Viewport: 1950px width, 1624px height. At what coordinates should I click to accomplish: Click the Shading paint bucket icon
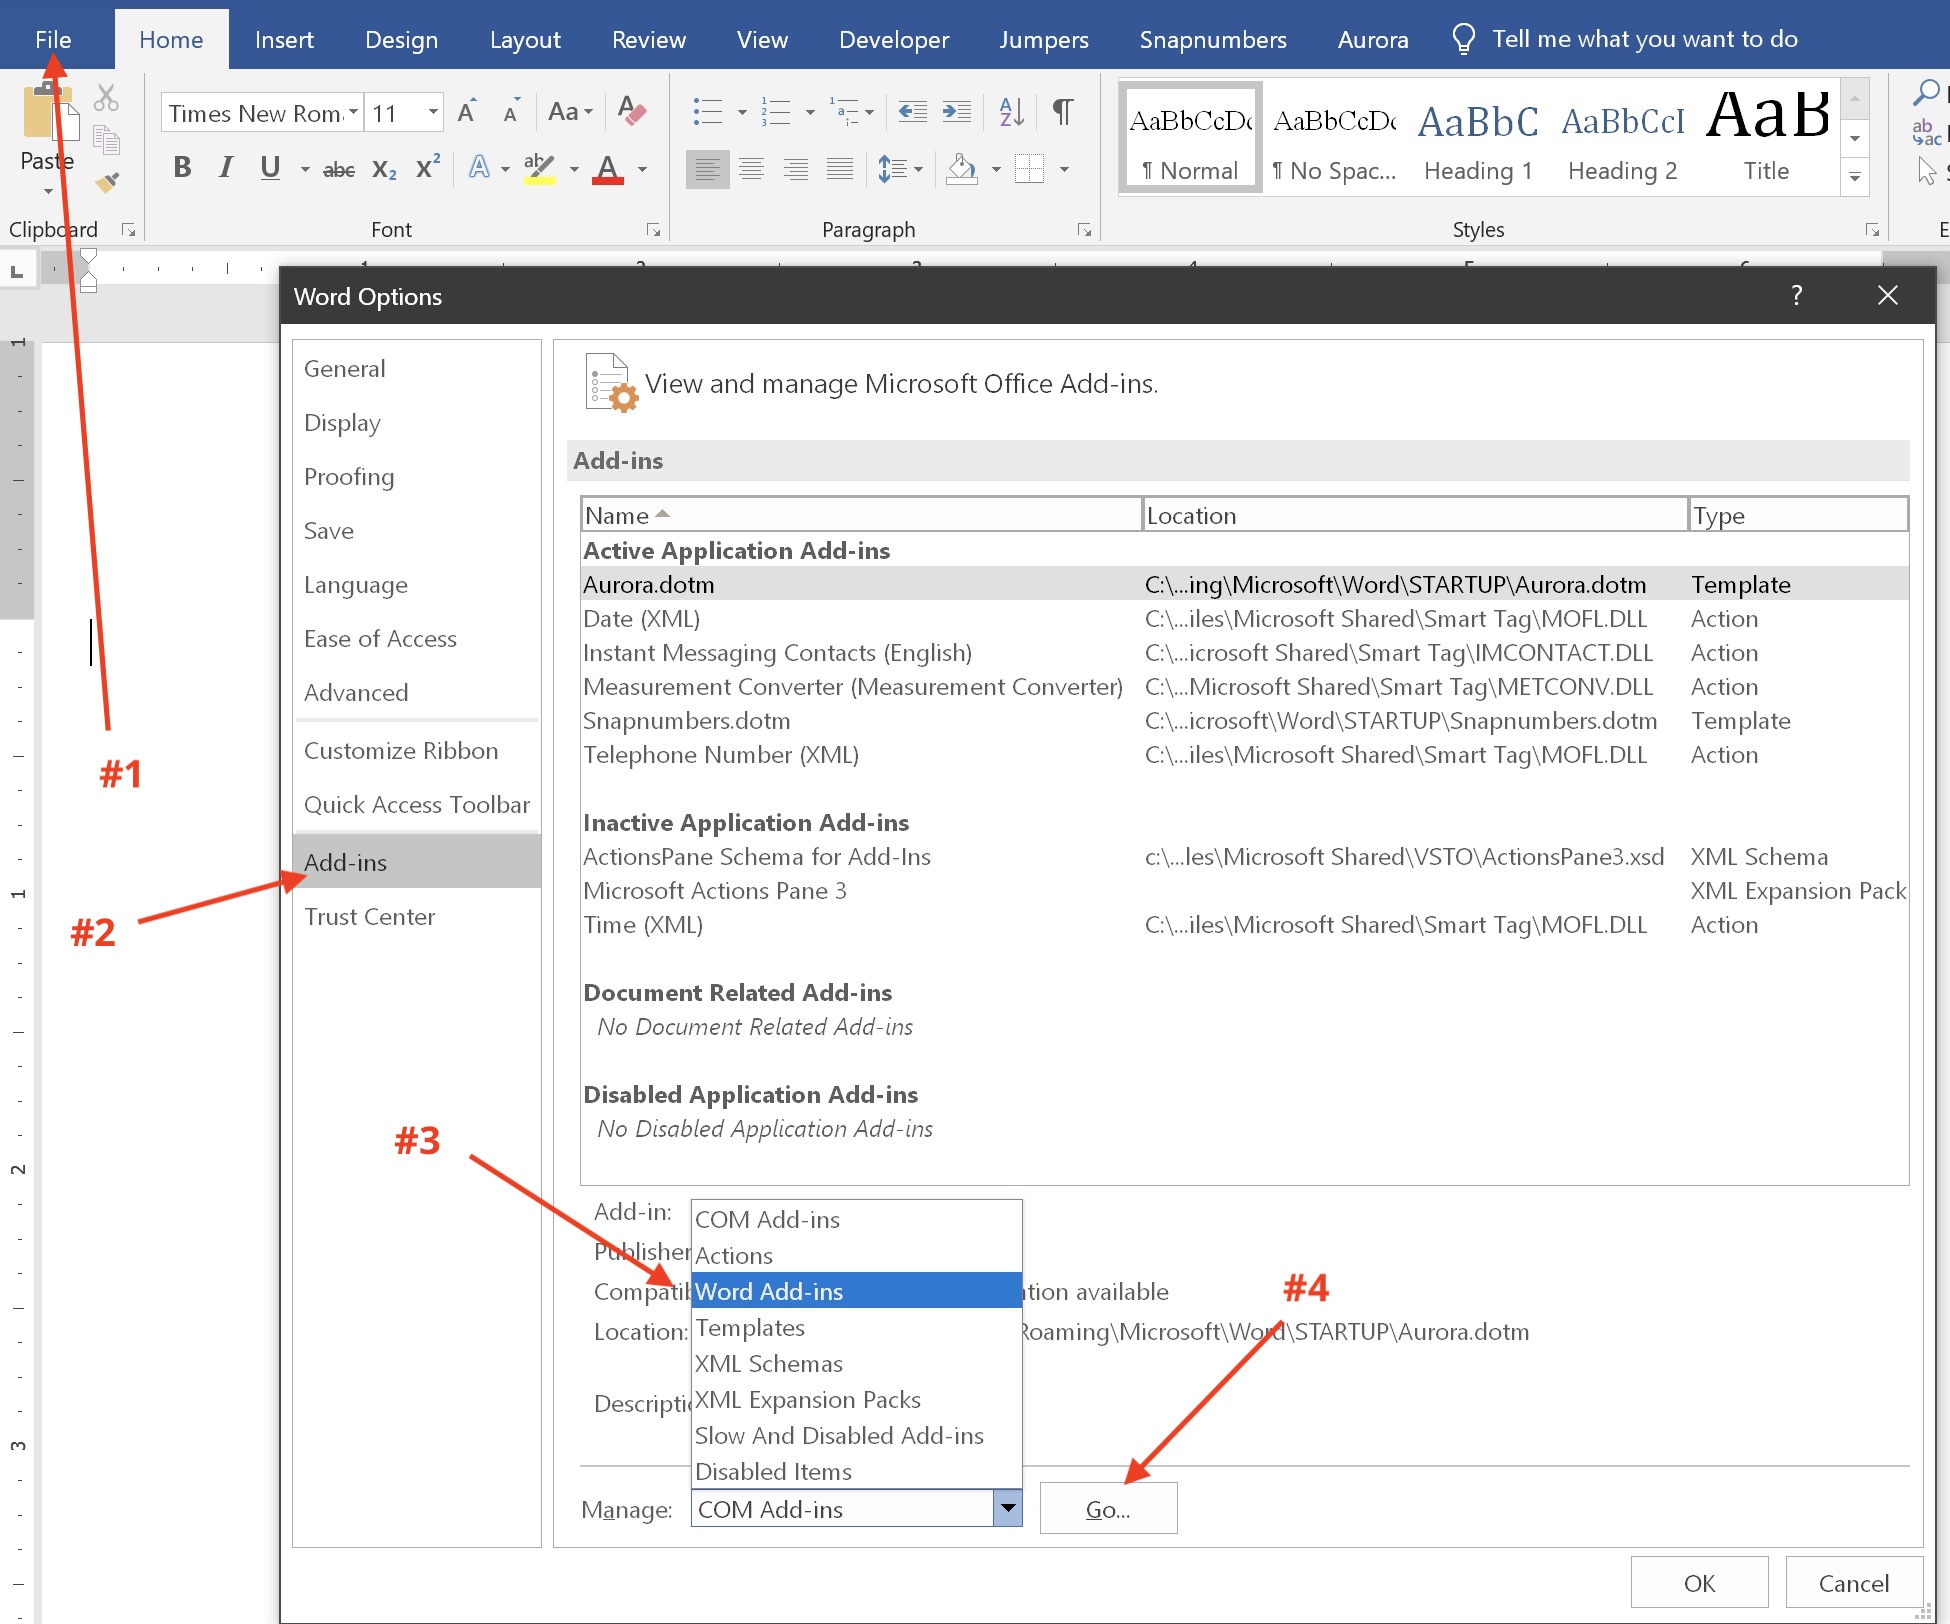point(962,169)
